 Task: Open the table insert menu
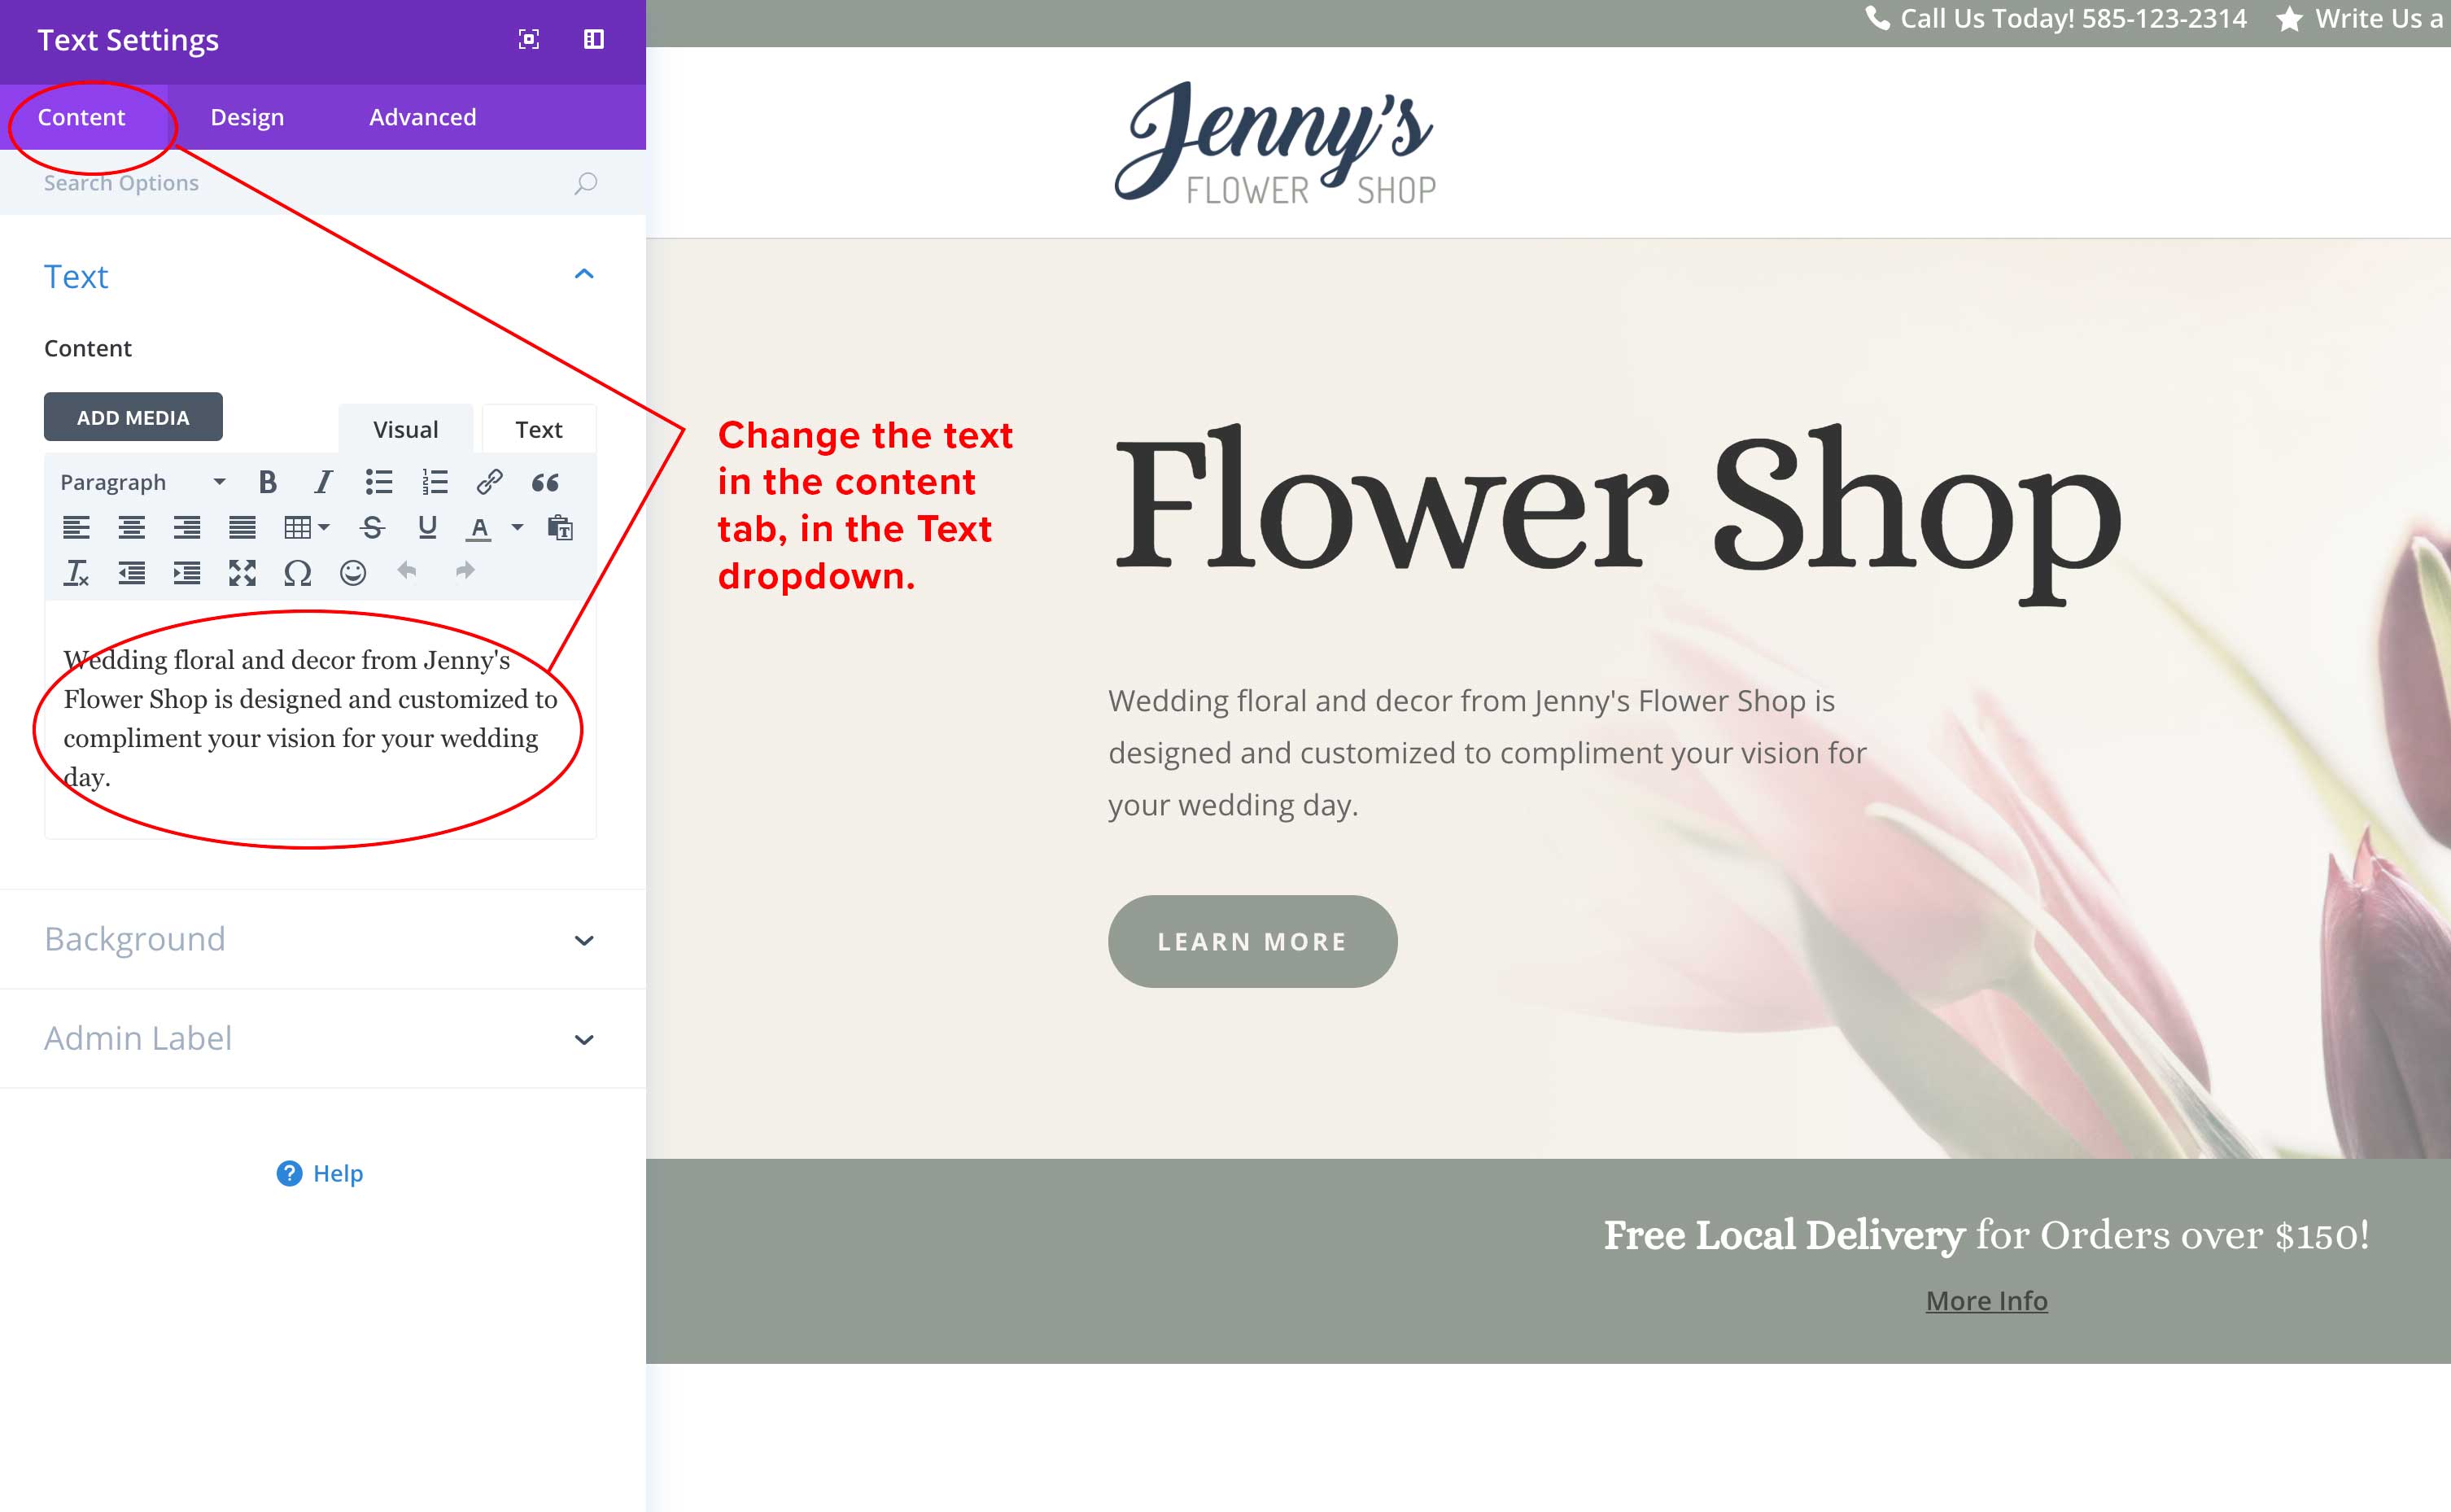(x=306, y=527)
